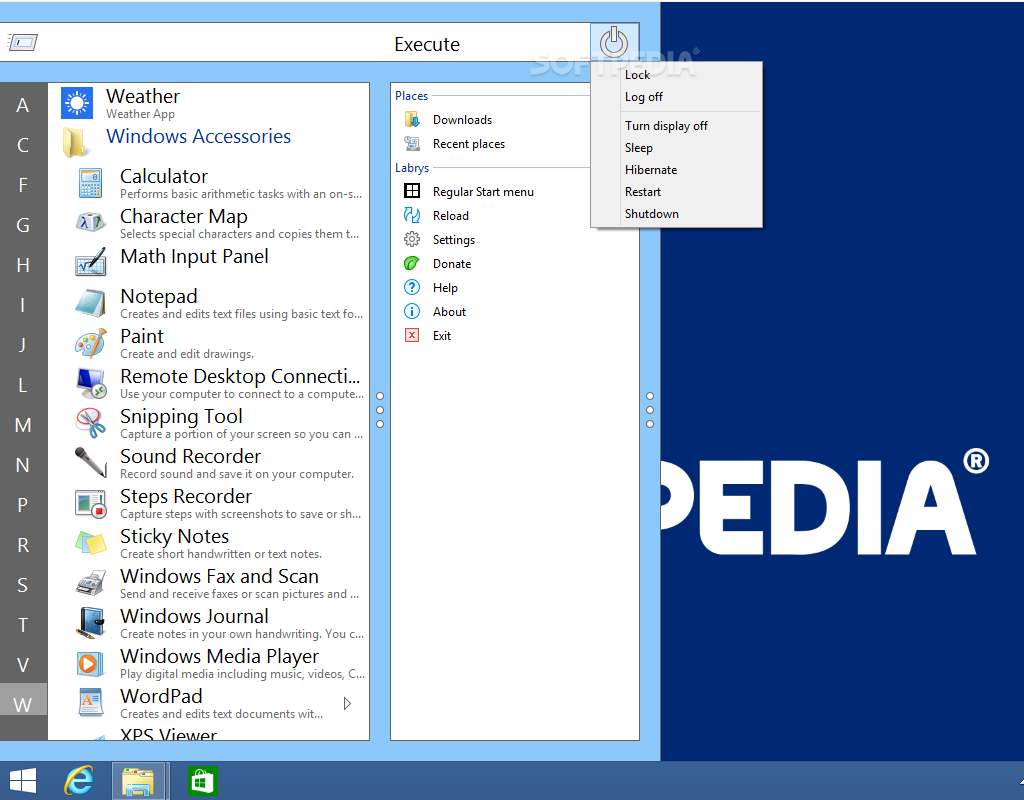Launch Calculator from its icon
1024x800 pixels.
tap(90, 183)
